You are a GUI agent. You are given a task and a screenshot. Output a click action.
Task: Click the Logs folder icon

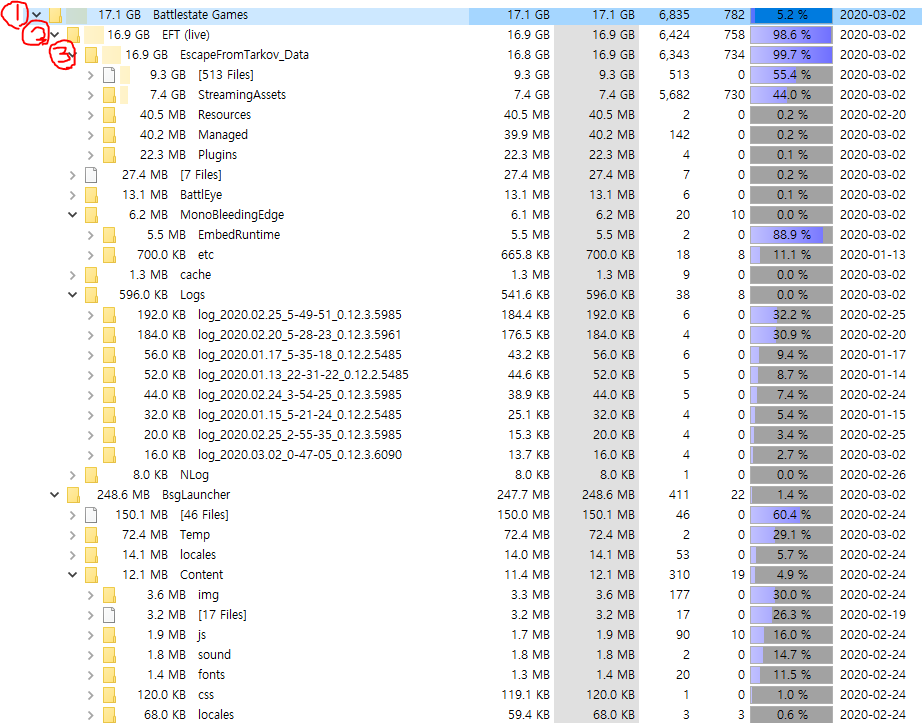(x=91, y=294)
